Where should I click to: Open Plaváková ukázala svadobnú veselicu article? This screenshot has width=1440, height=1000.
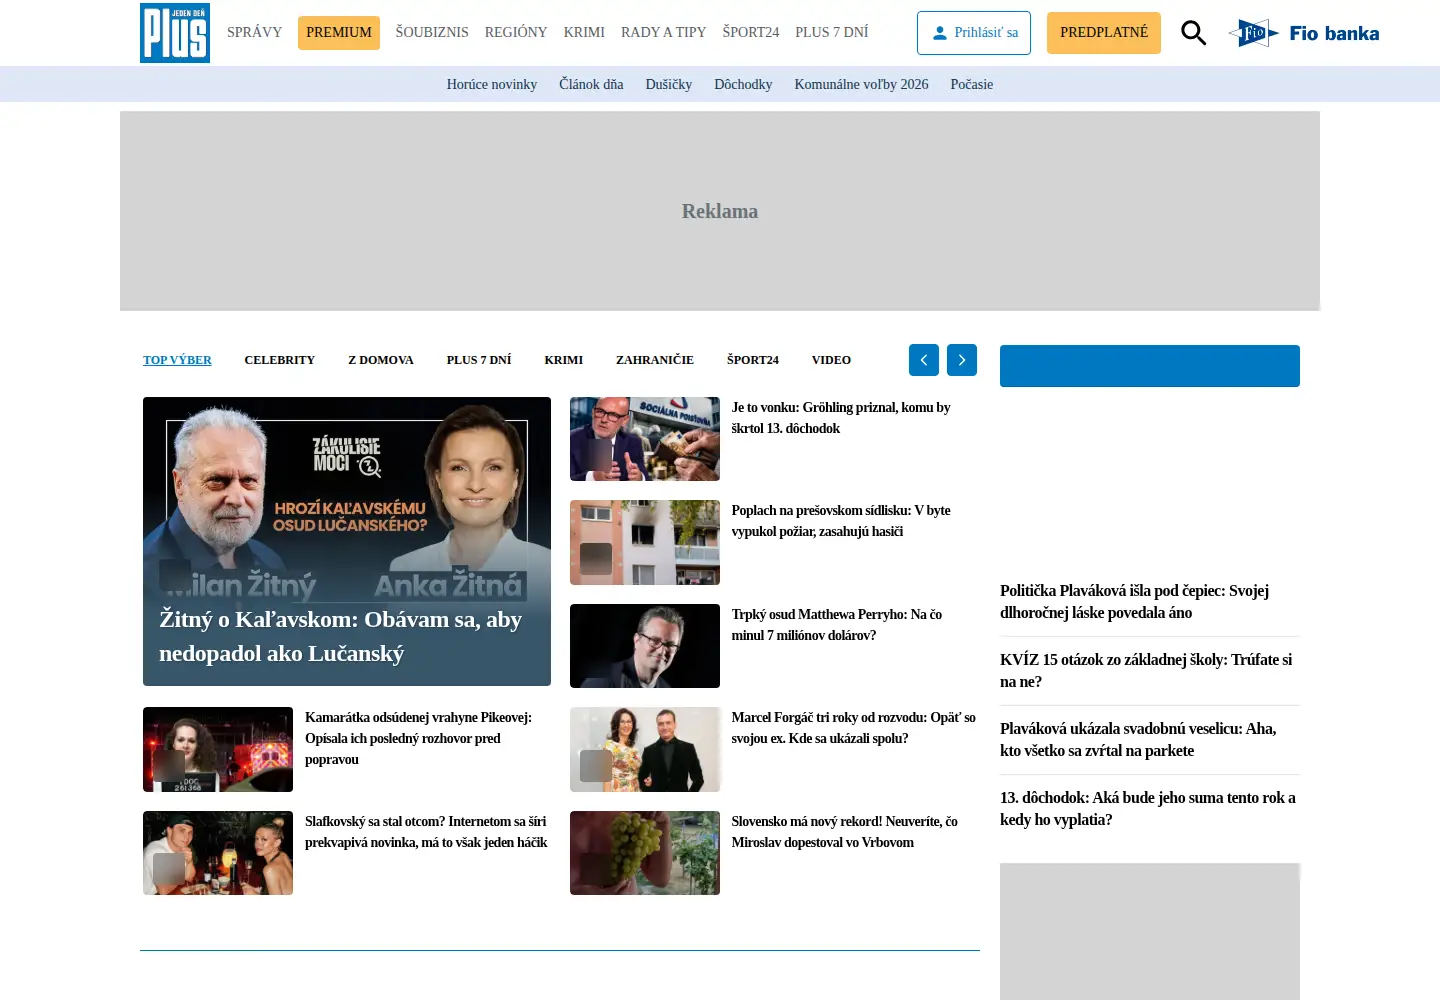pos(1138,739)
